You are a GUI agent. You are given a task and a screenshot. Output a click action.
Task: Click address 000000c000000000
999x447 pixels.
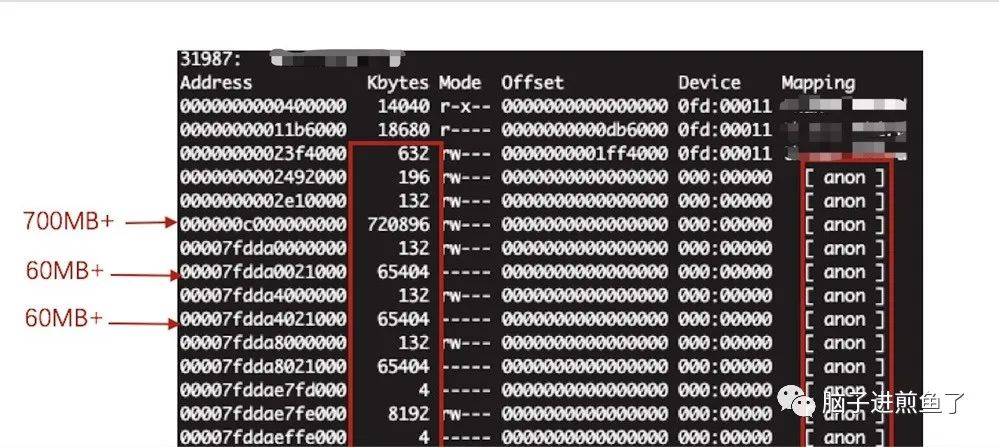(x=263, y=225)
